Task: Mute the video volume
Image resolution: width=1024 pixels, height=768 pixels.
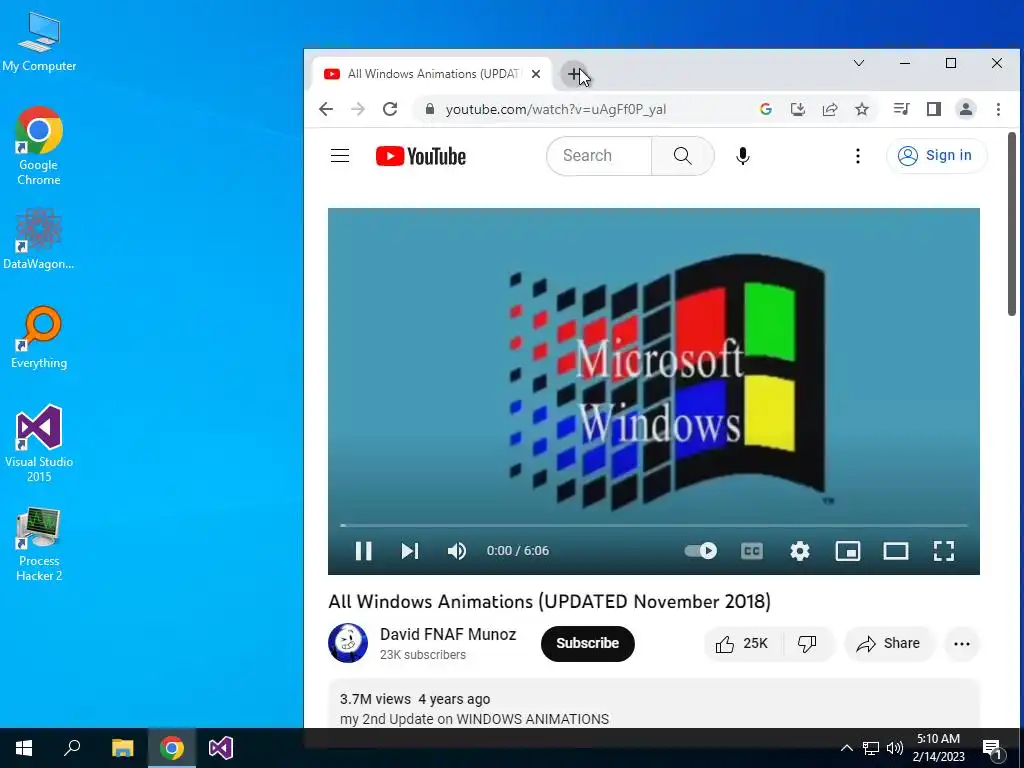Action: (456, 551)
